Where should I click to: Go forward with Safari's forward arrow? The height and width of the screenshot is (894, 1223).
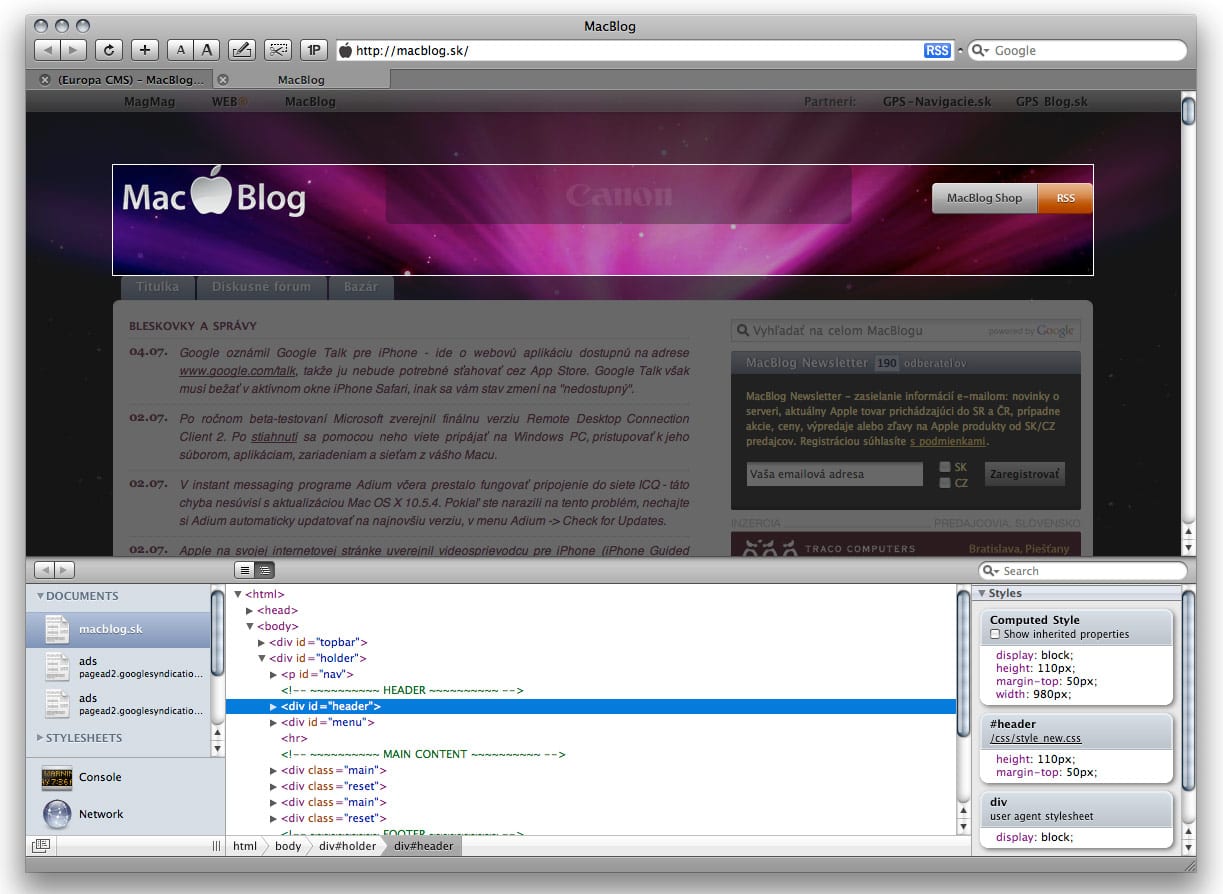[73, 50]
